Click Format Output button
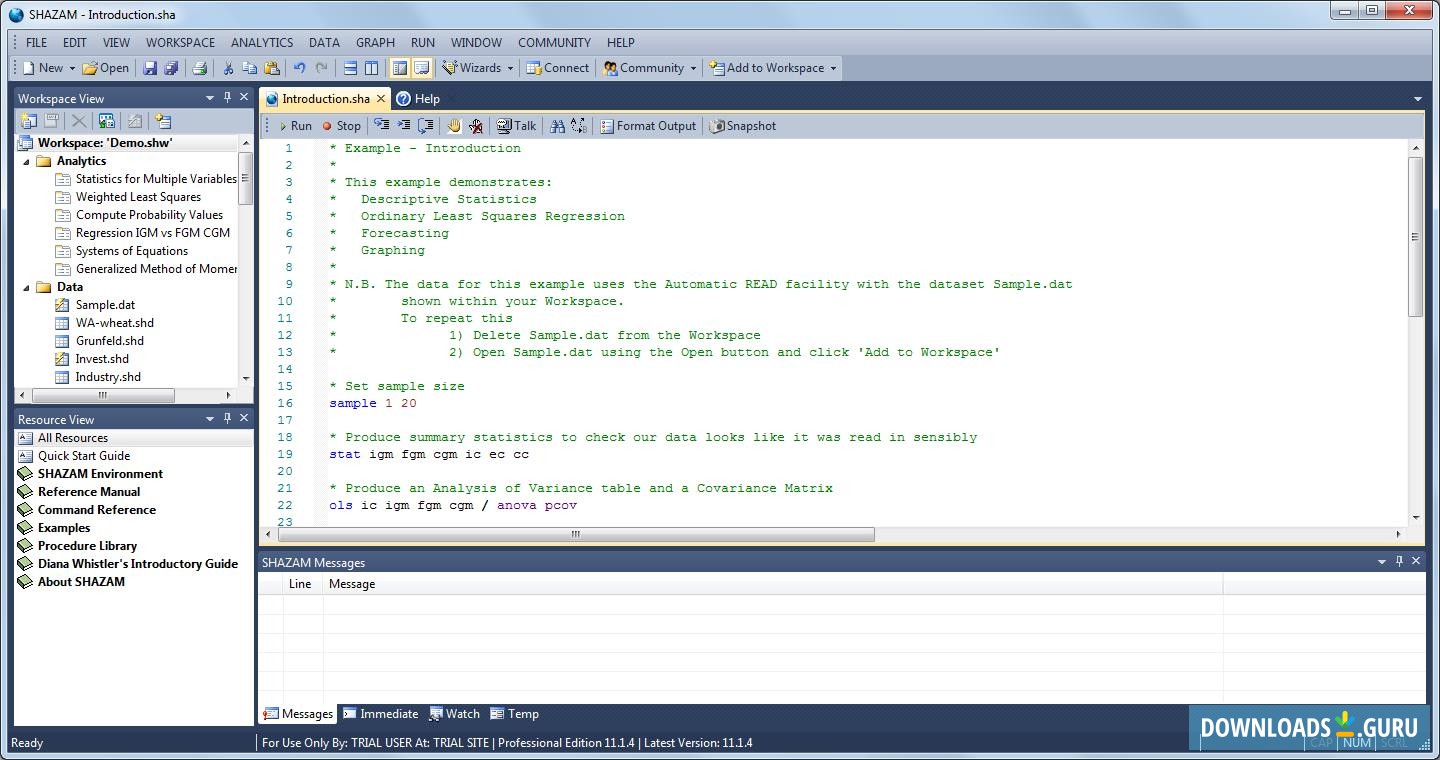Viewport: 1440px width, 760px height. (x=648, y=126)
